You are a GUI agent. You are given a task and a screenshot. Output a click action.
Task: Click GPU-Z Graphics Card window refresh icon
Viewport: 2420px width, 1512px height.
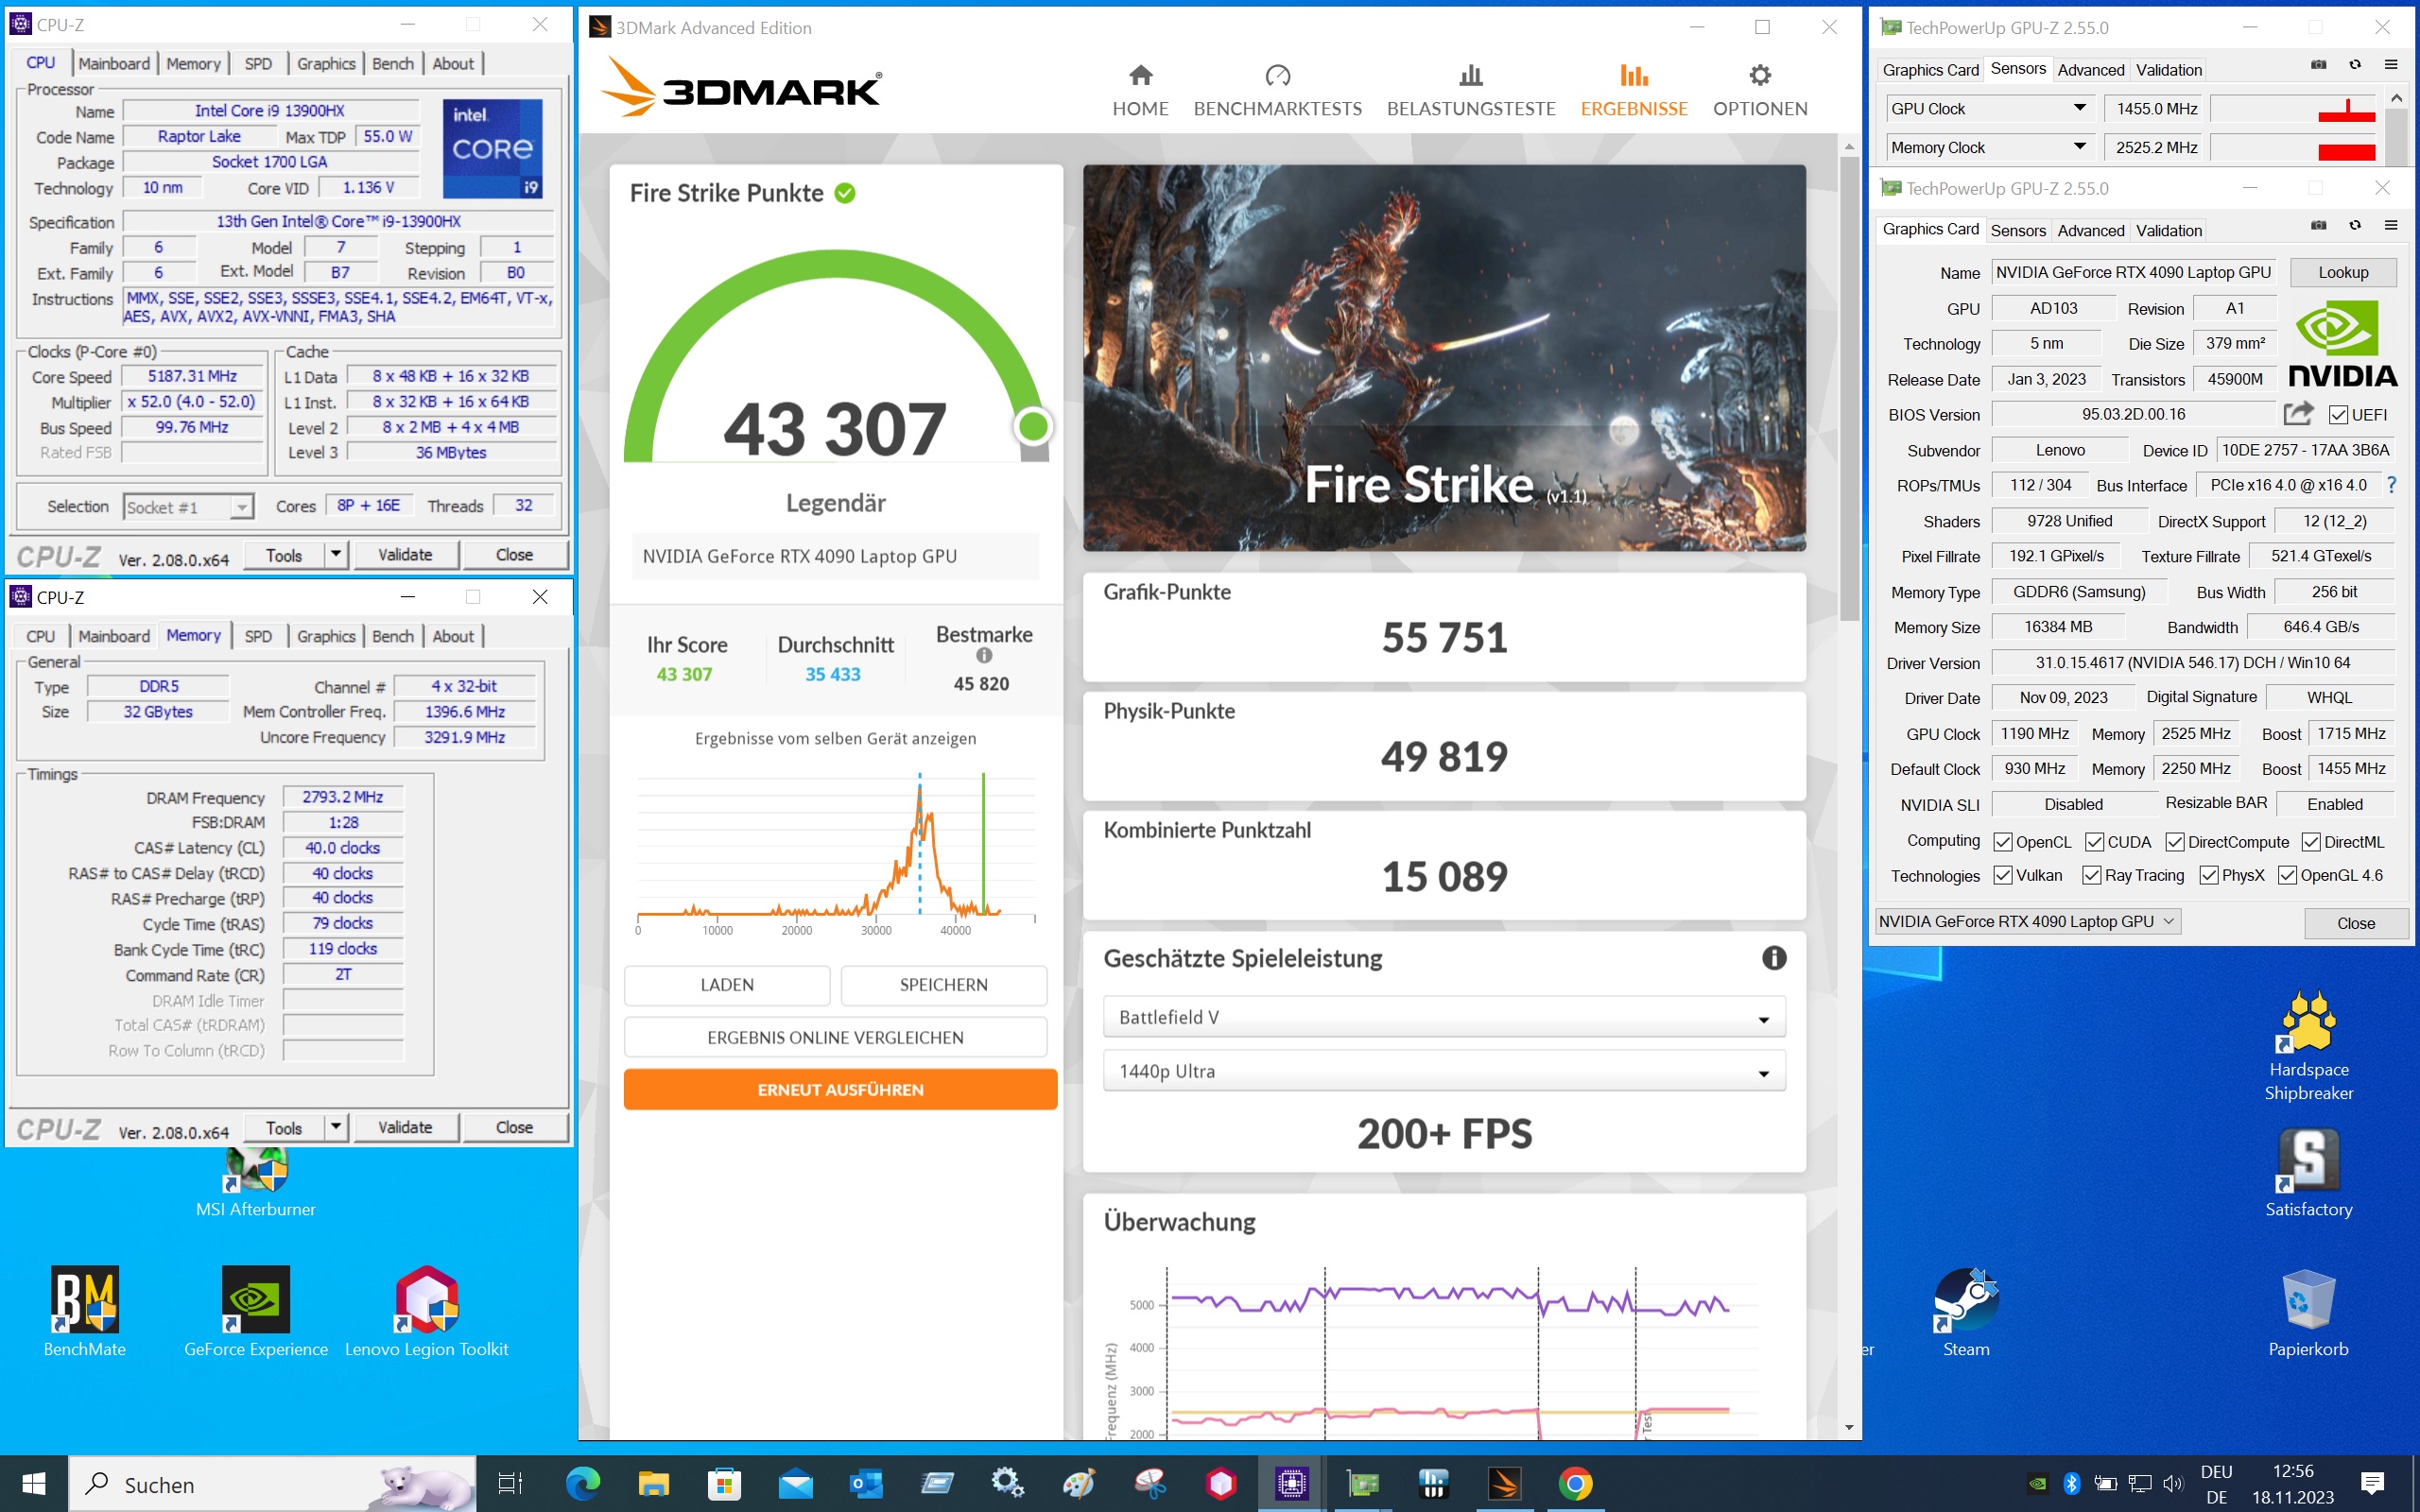2355,226
